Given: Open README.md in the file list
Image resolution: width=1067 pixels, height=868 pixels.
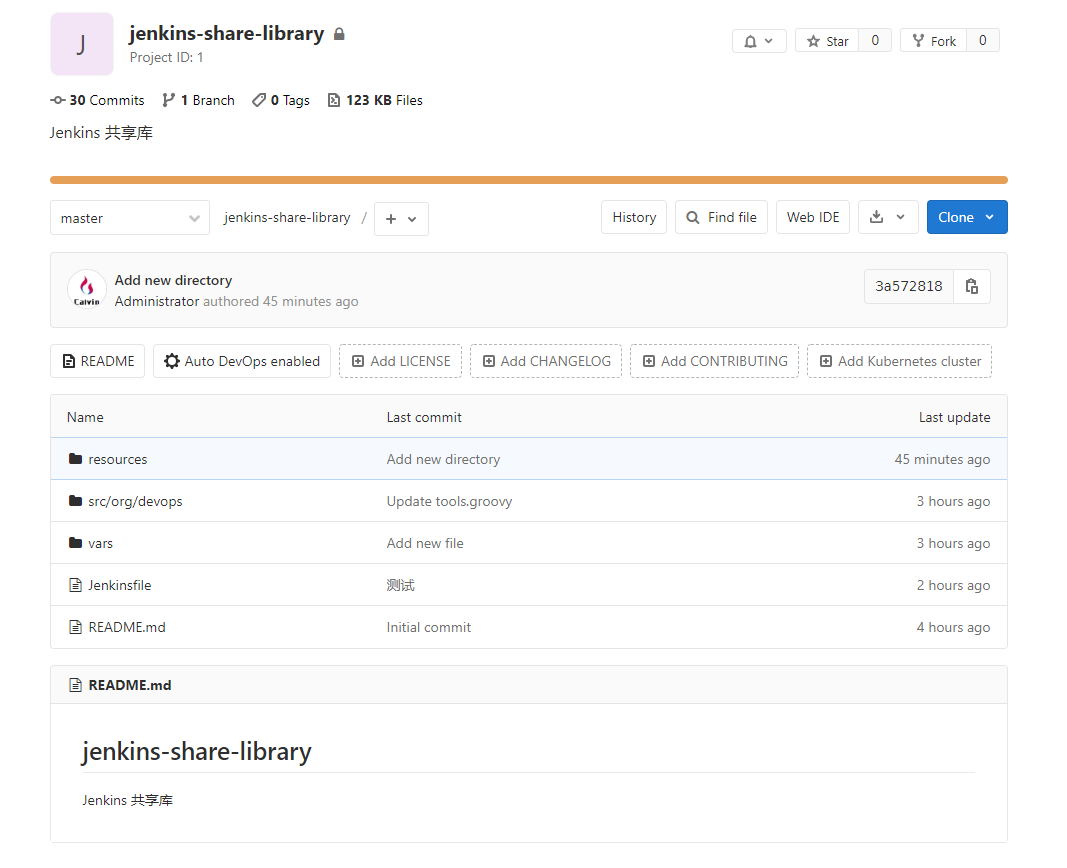Looking at the screenshot, I should pyautogui.click(x=127, y=627).
